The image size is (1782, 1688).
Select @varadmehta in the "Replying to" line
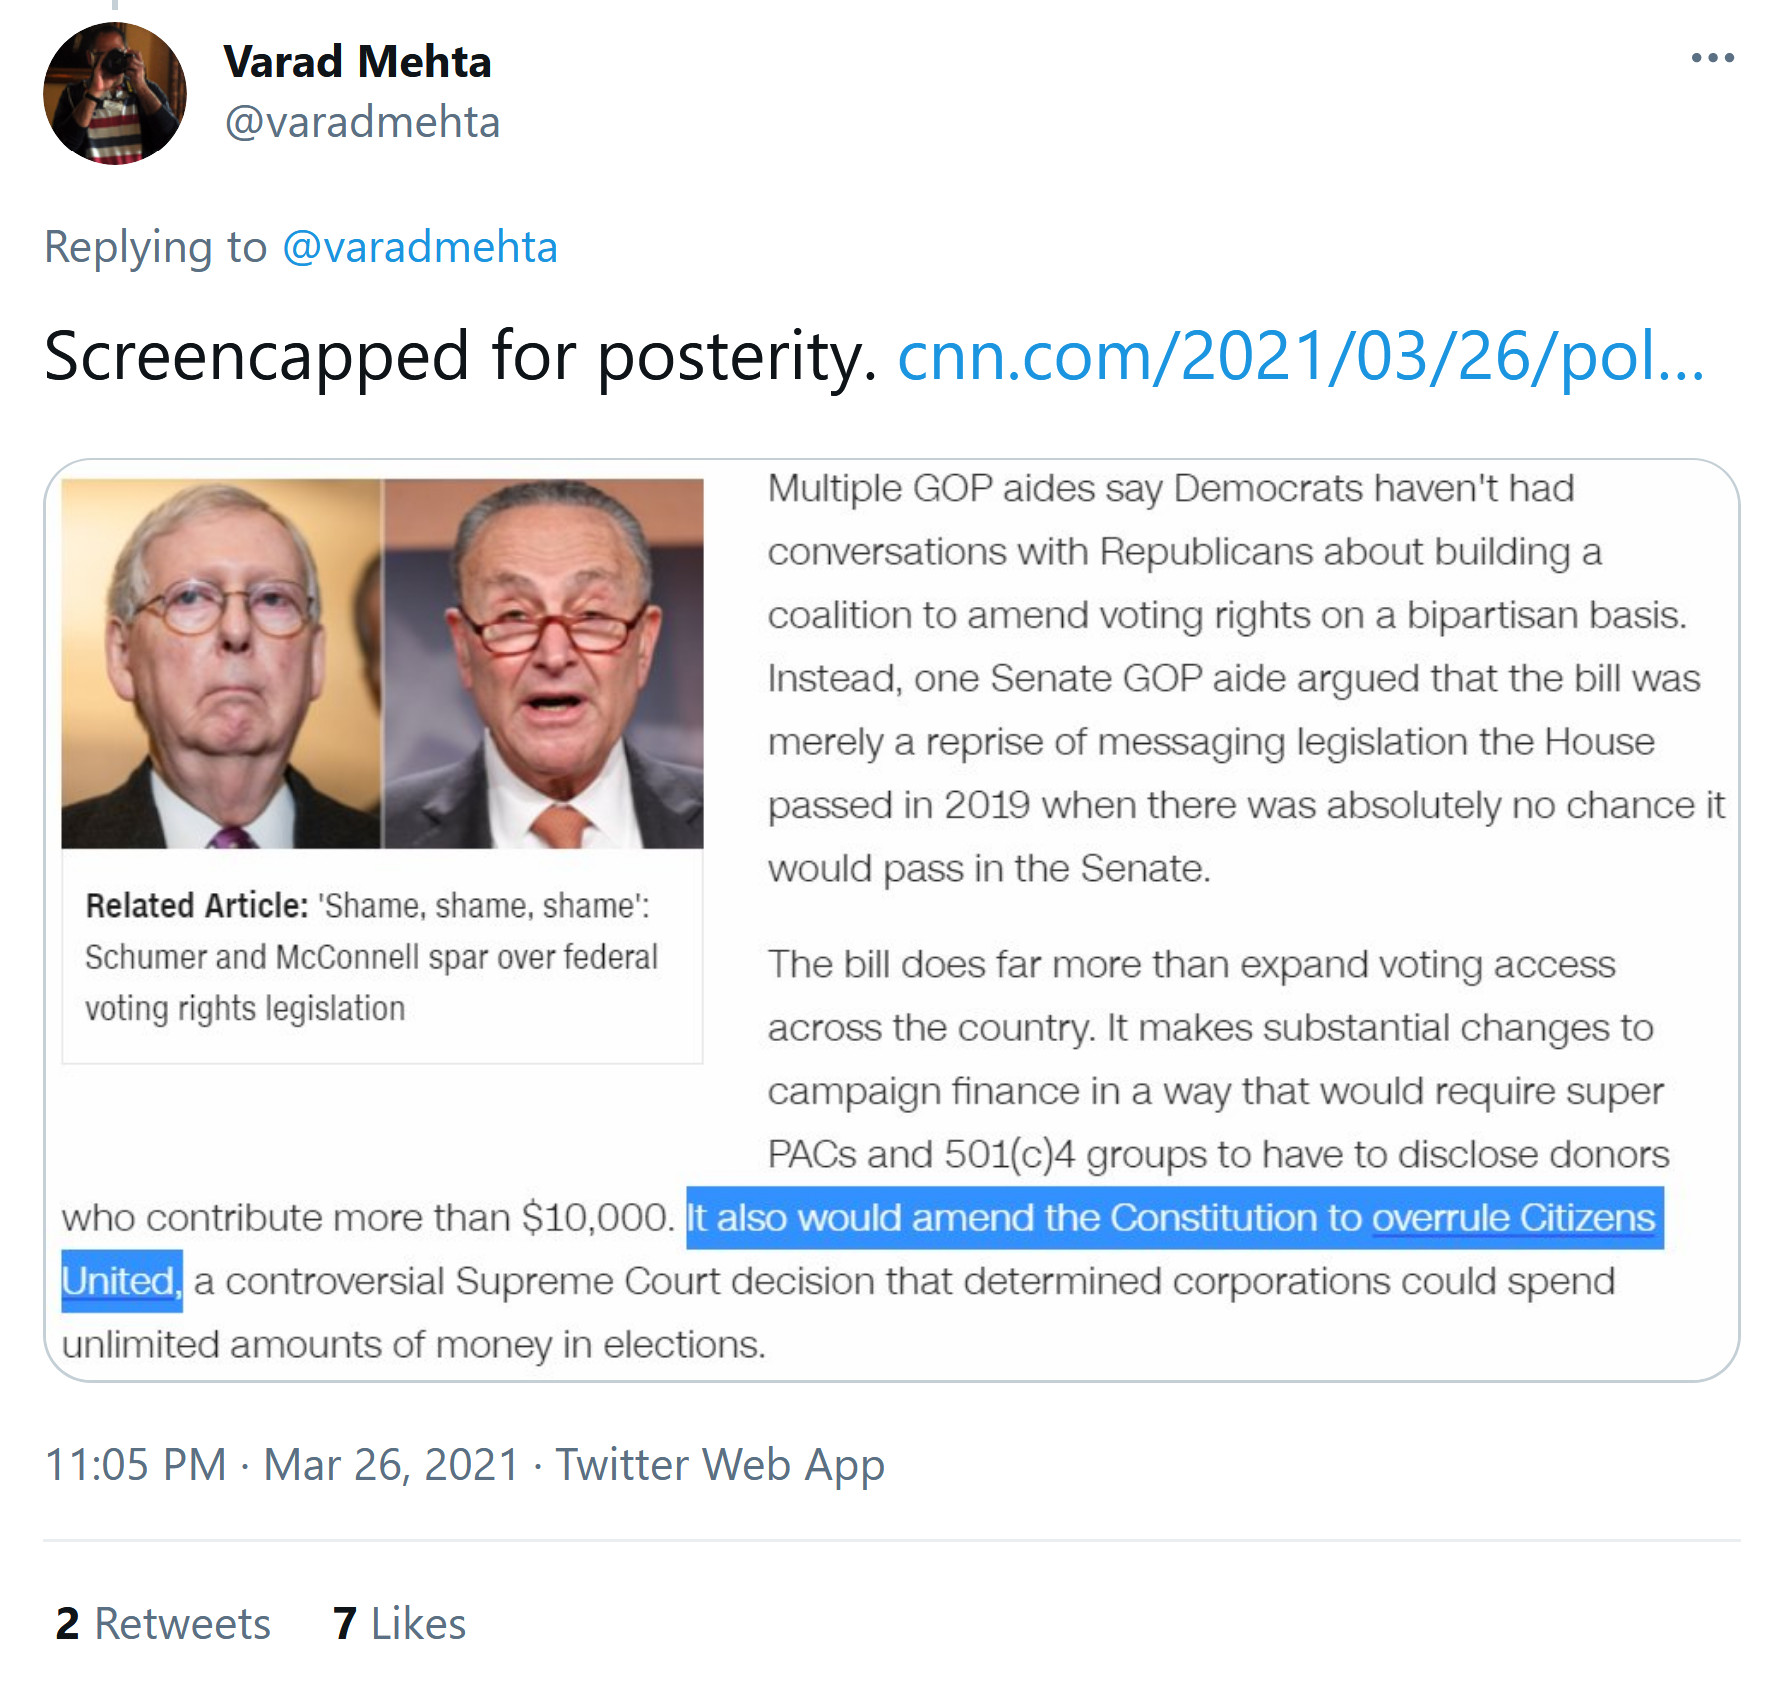tap(419, 247)
